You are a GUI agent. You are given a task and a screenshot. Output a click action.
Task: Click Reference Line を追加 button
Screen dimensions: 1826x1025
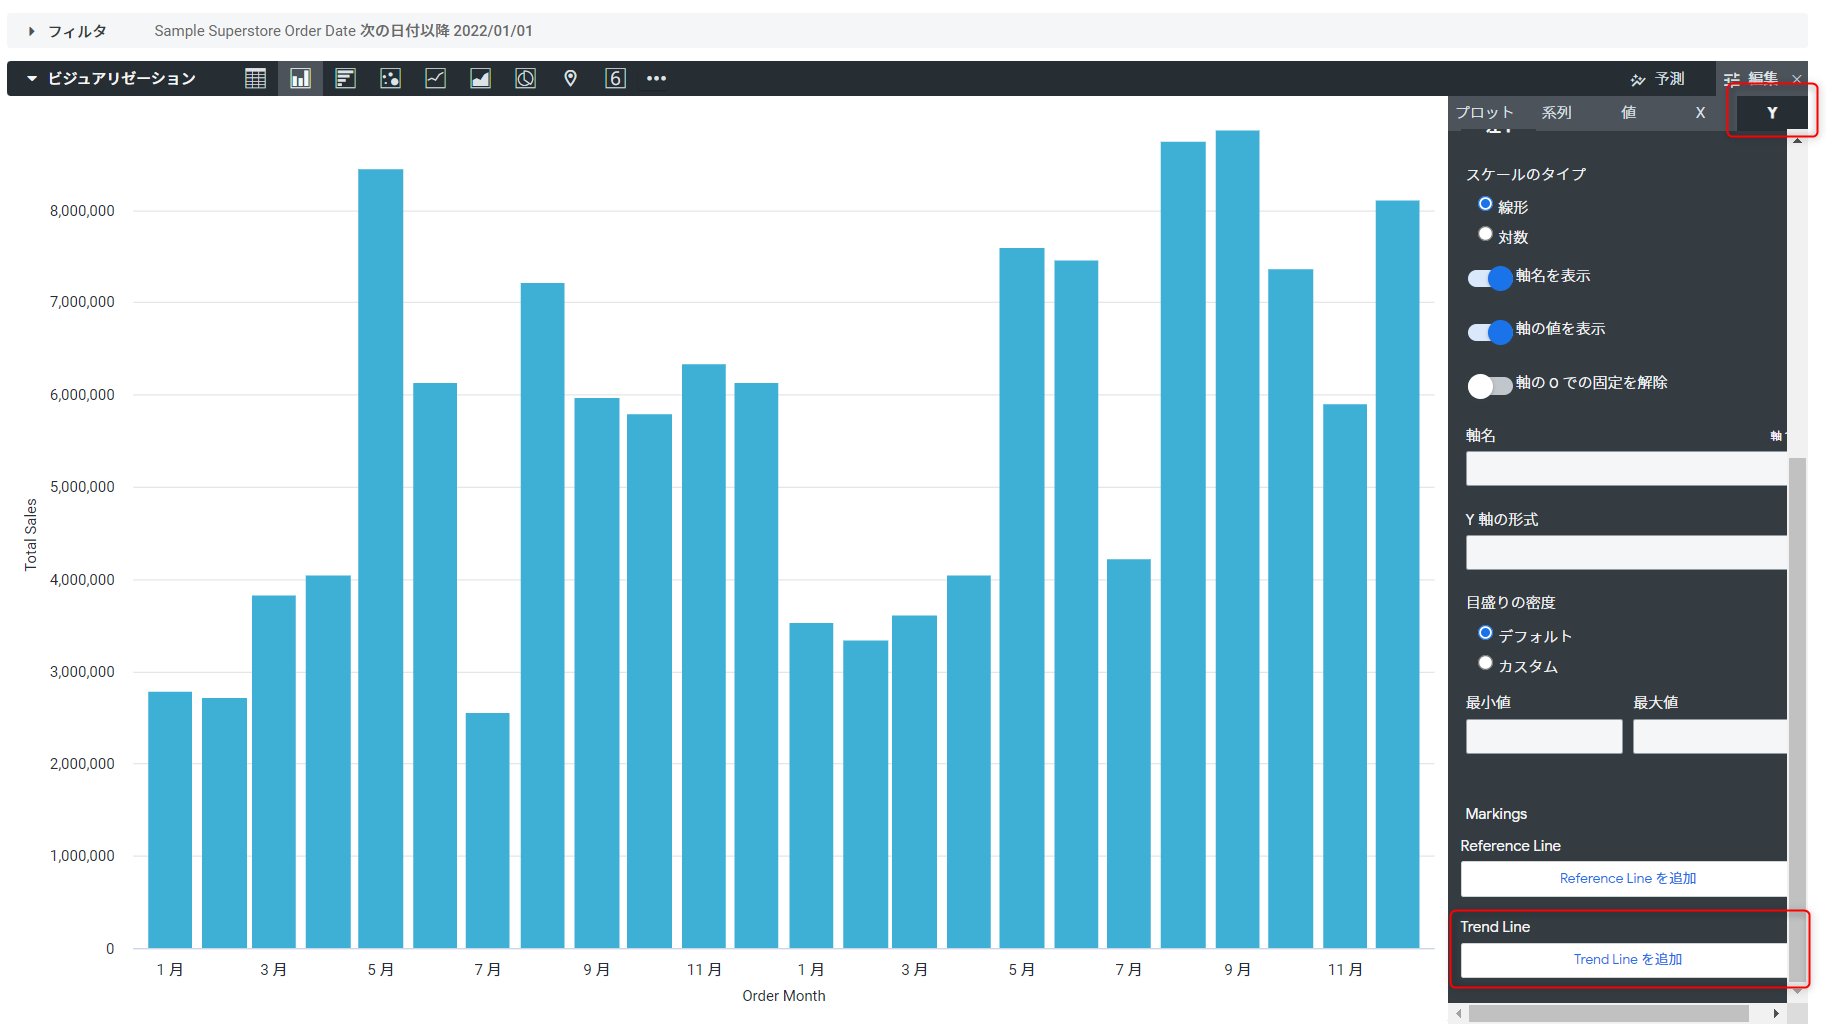1626,878
